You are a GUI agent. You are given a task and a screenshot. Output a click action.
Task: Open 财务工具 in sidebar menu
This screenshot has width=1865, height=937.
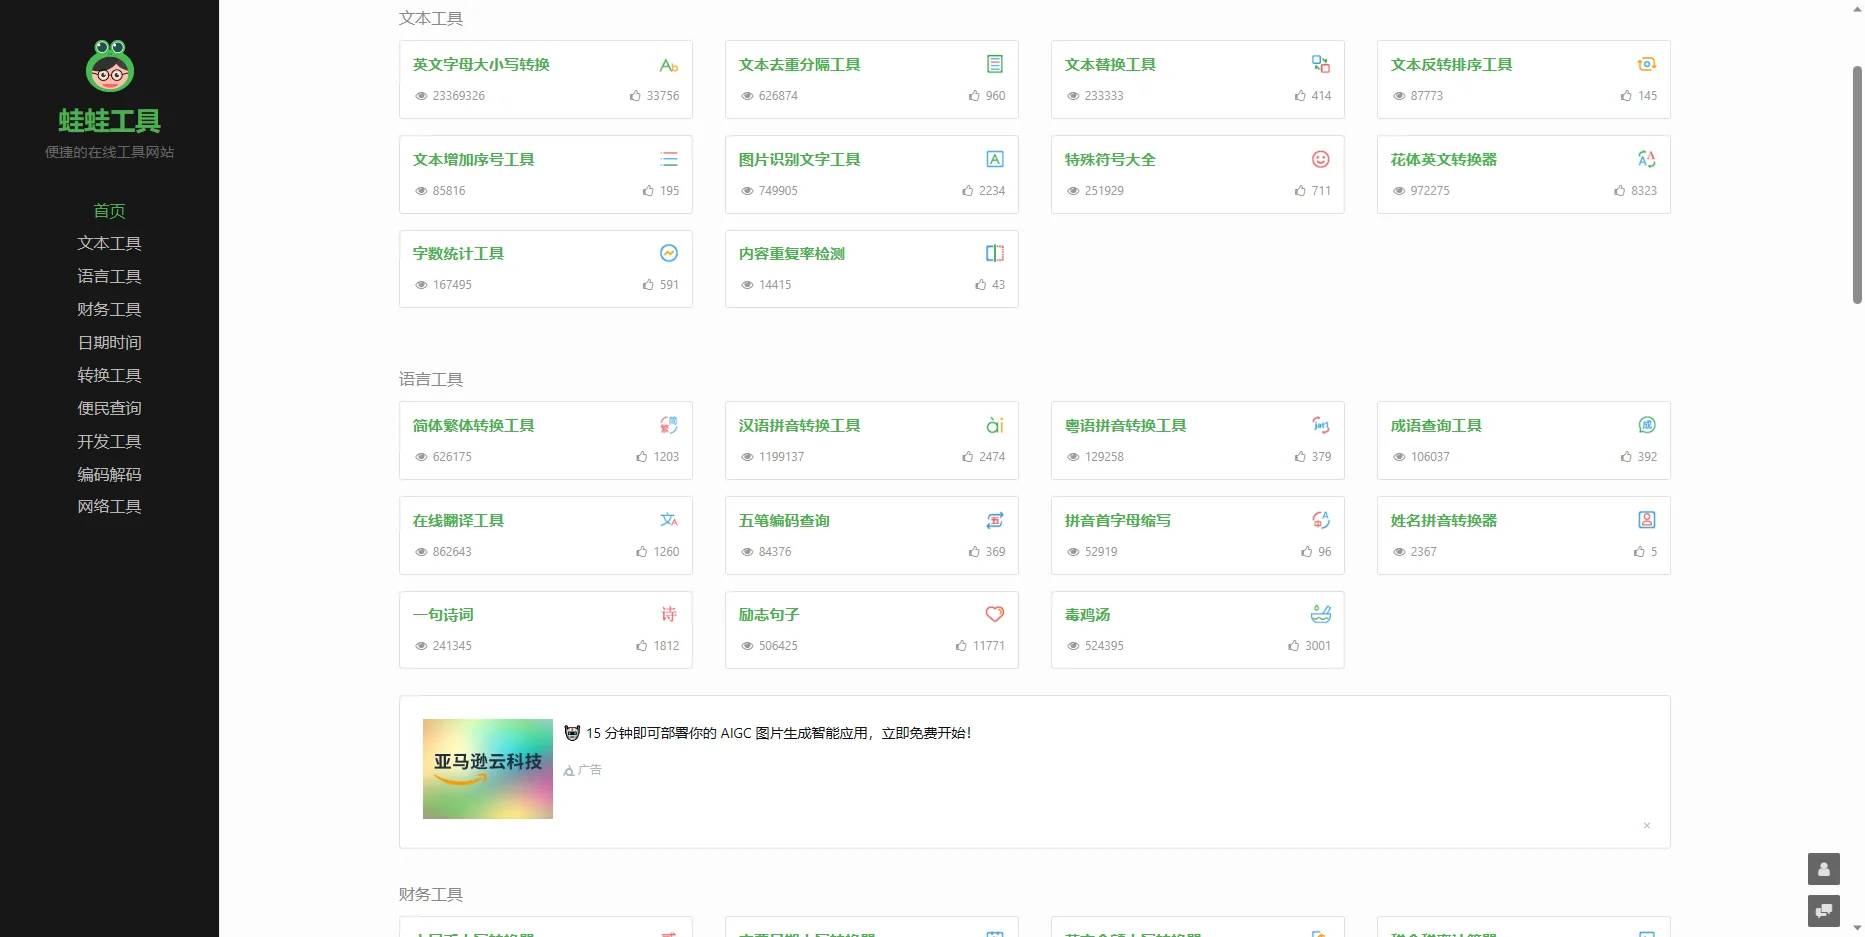point(109,310)
